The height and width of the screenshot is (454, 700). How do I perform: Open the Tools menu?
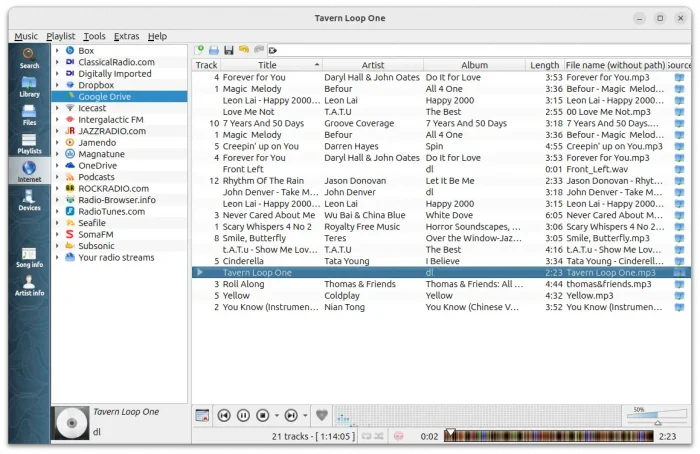click(95, 36)
